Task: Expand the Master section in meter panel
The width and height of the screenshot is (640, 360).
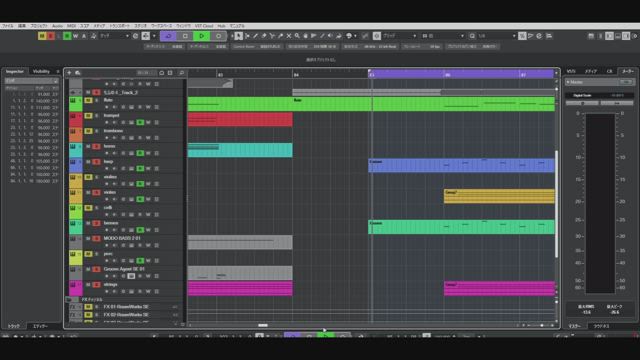Action: coord(568,82)
